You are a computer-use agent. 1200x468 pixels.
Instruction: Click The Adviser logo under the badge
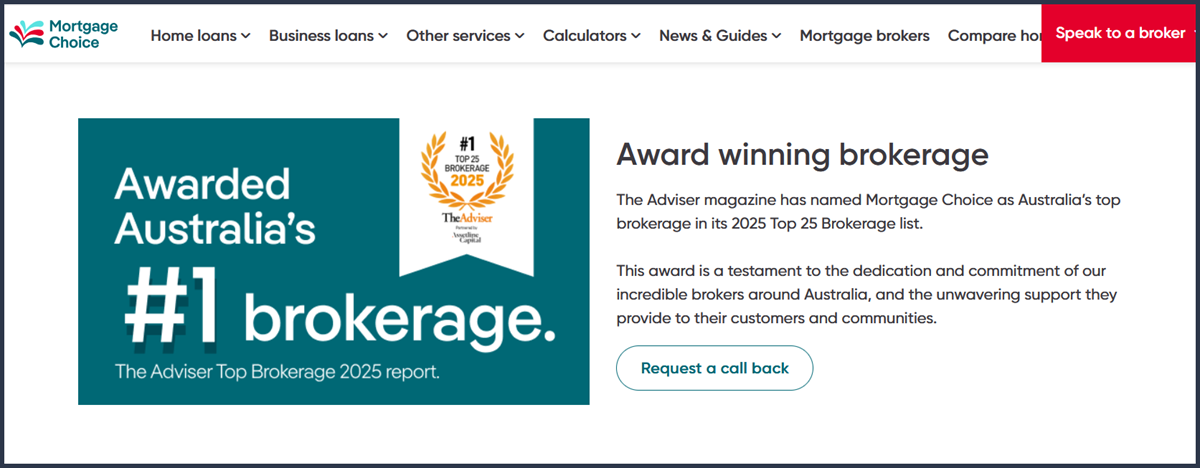click(467, 217)
